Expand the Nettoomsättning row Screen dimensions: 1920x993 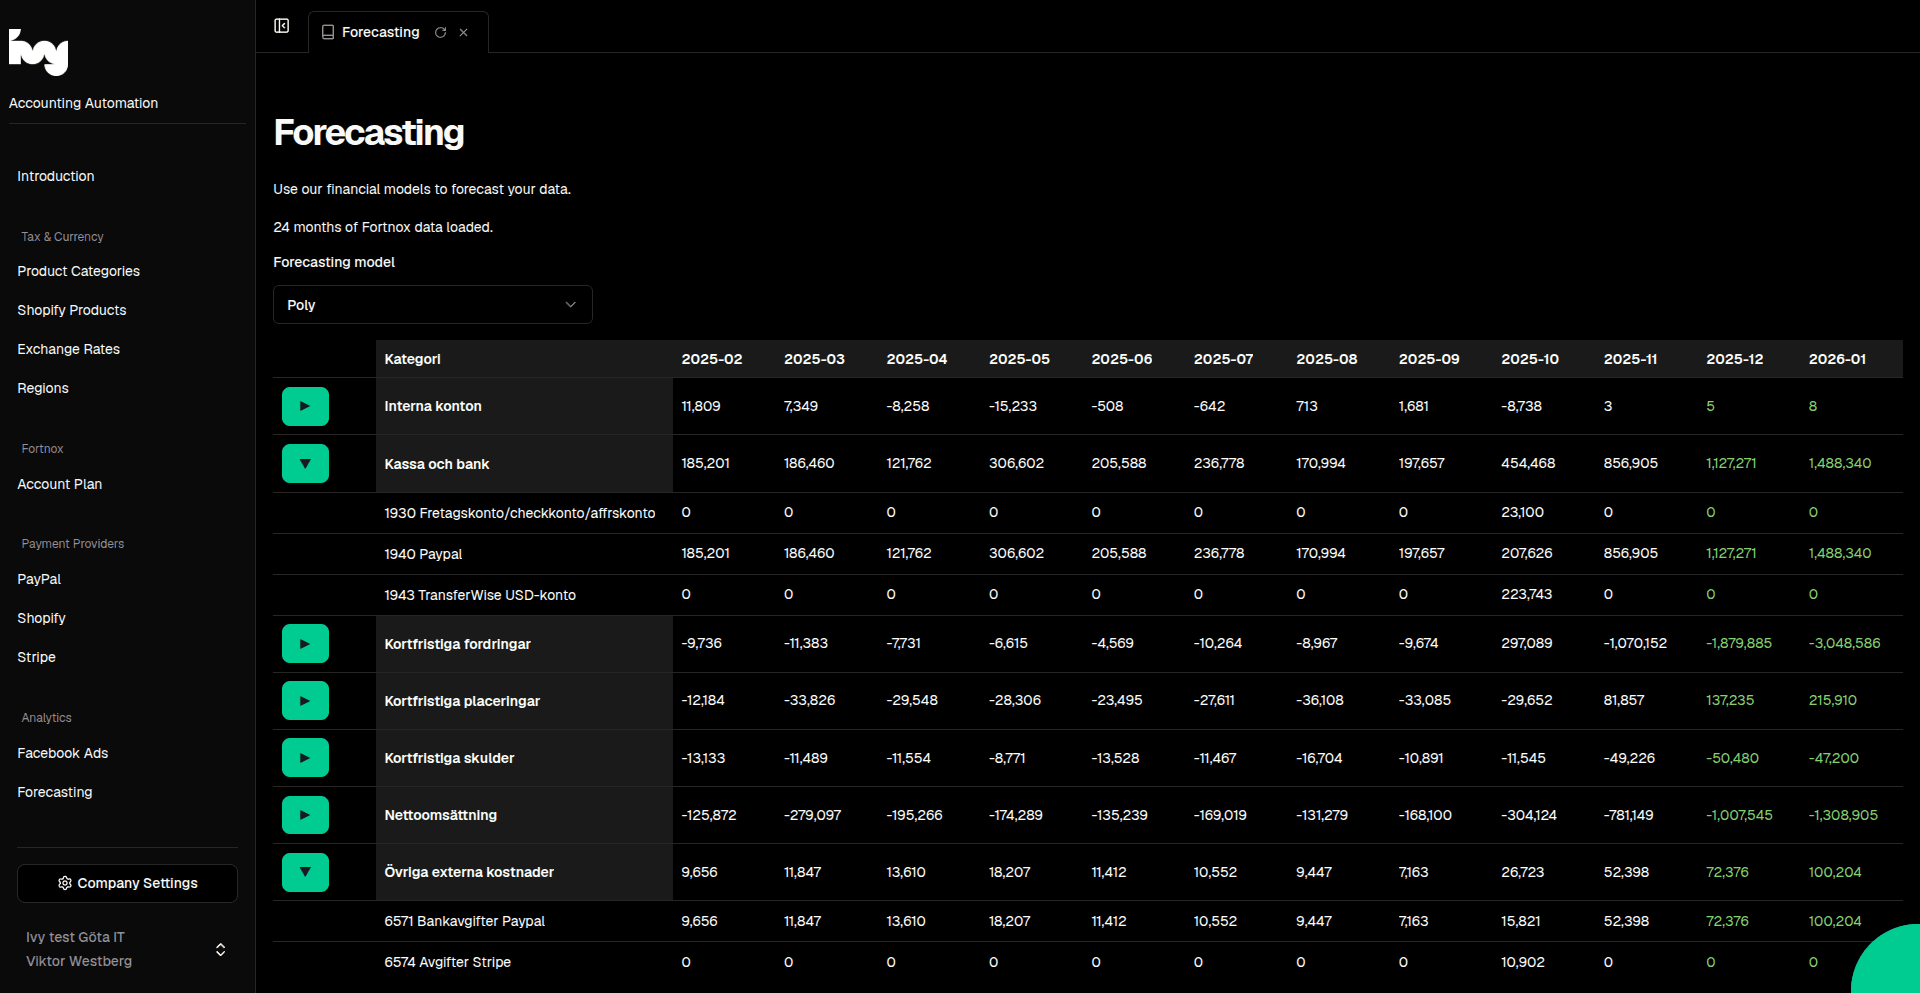pos(305,814)
